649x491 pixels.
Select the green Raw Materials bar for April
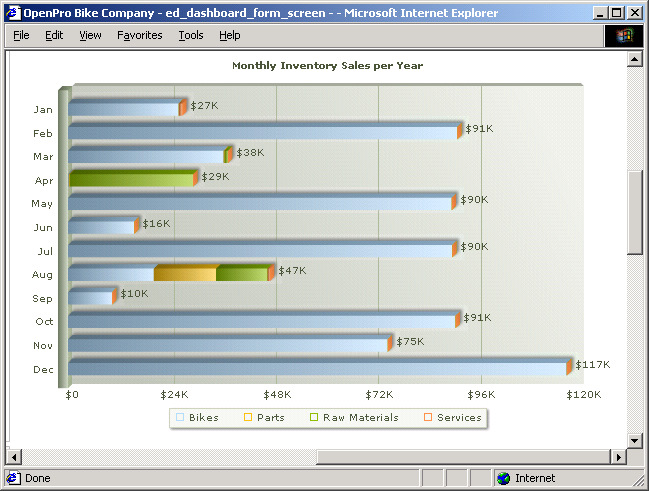click(132, 178)
